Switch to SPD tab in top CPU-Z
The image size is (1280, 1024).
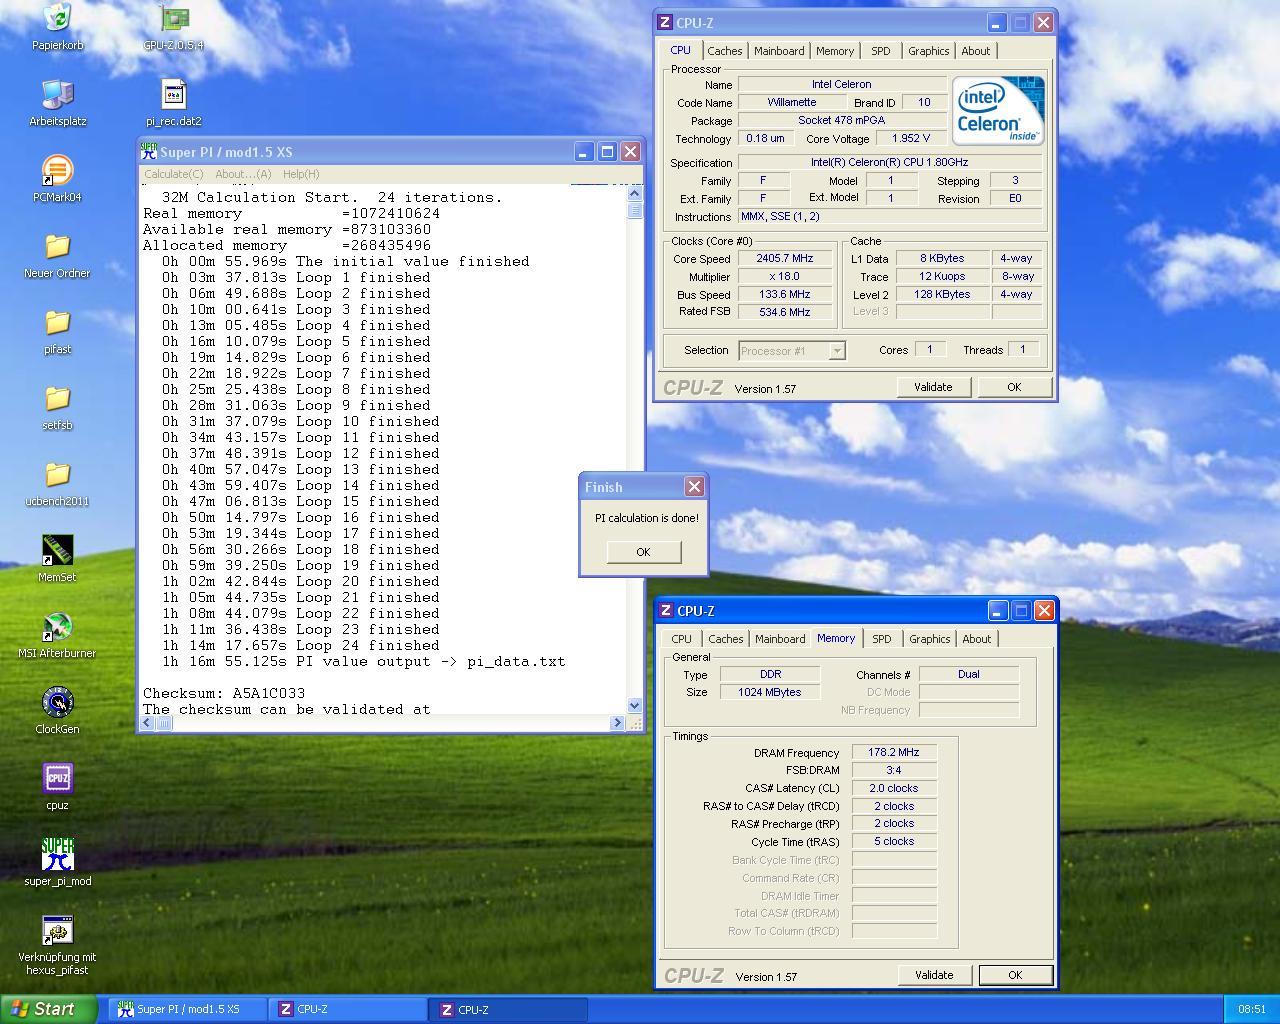[x=881, y=51]
